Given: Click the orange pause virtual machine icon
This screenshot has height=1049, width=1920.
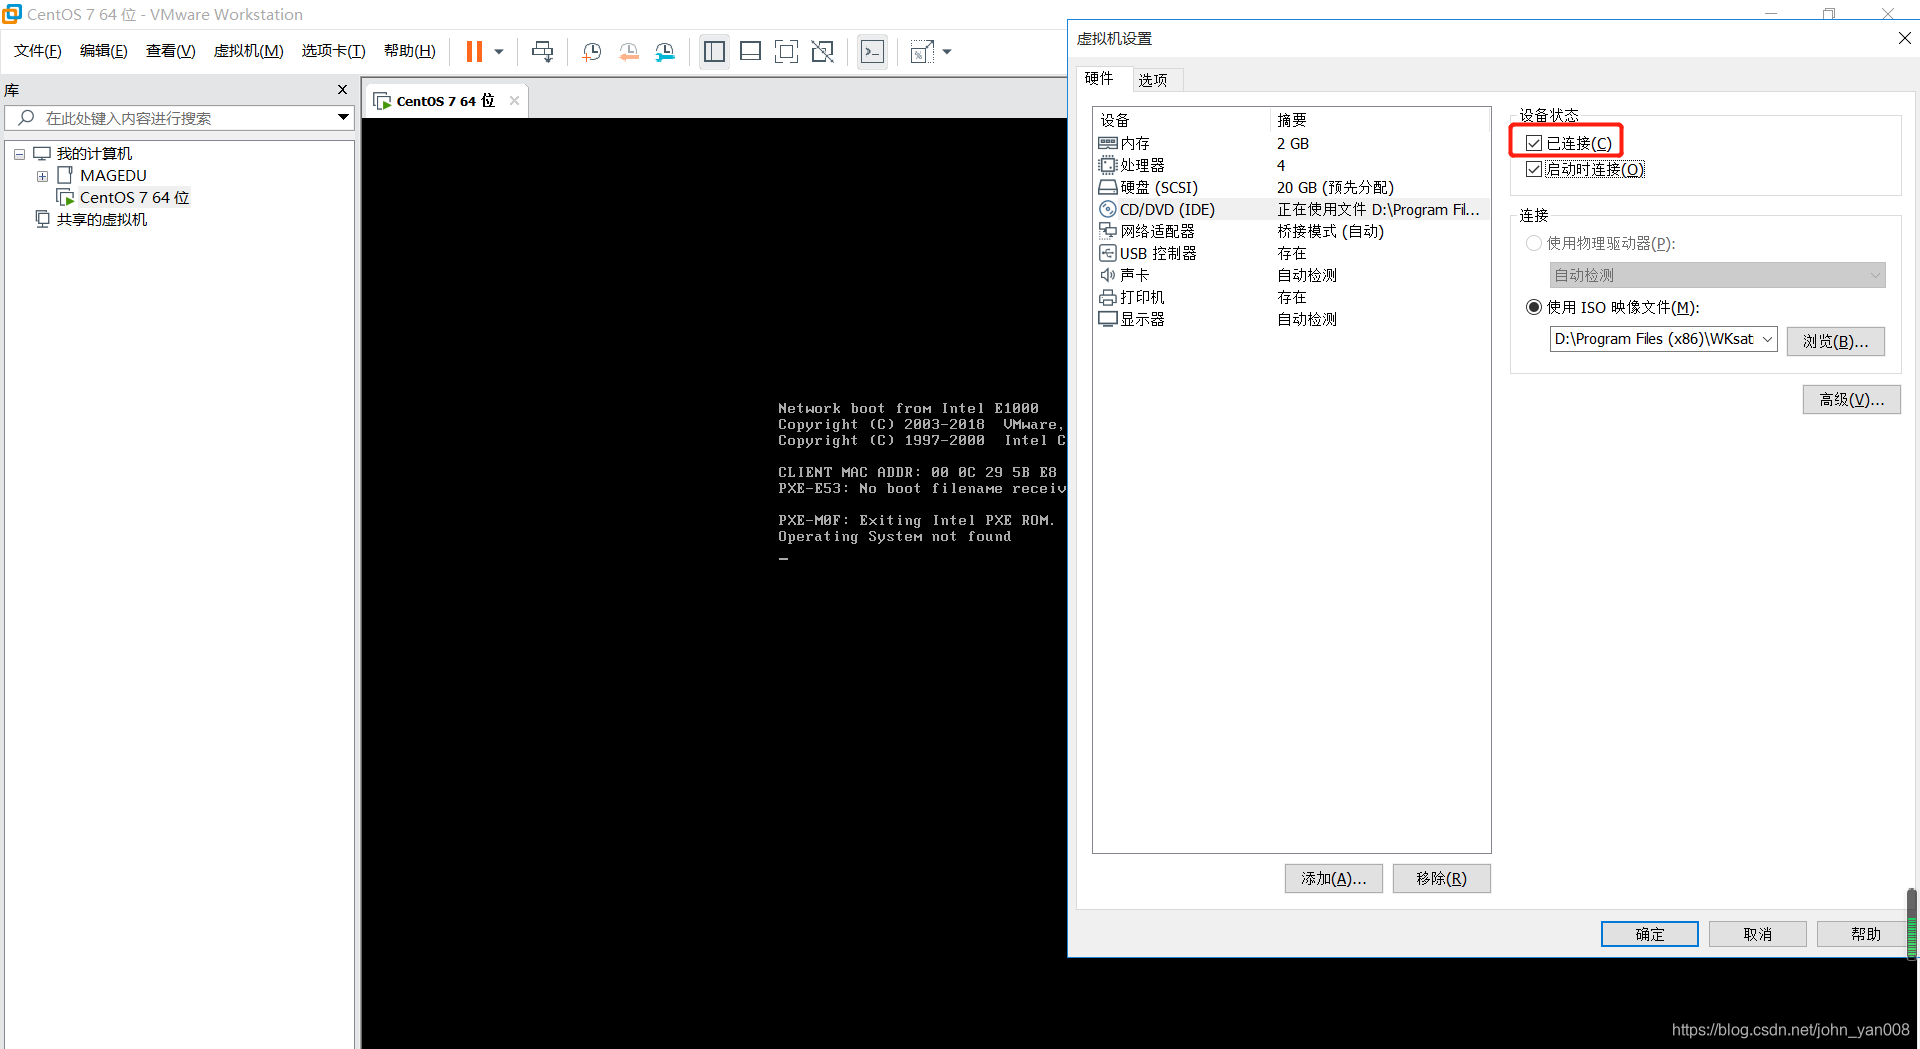Looking at the screenshot, I should point(474,51).
